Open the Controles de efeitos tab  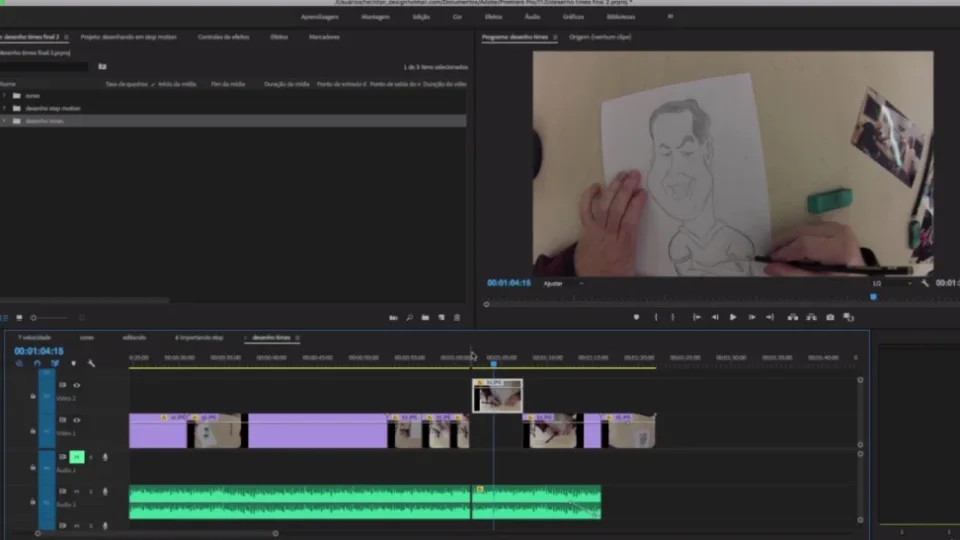pyautogui.click(x=223, y=37)
